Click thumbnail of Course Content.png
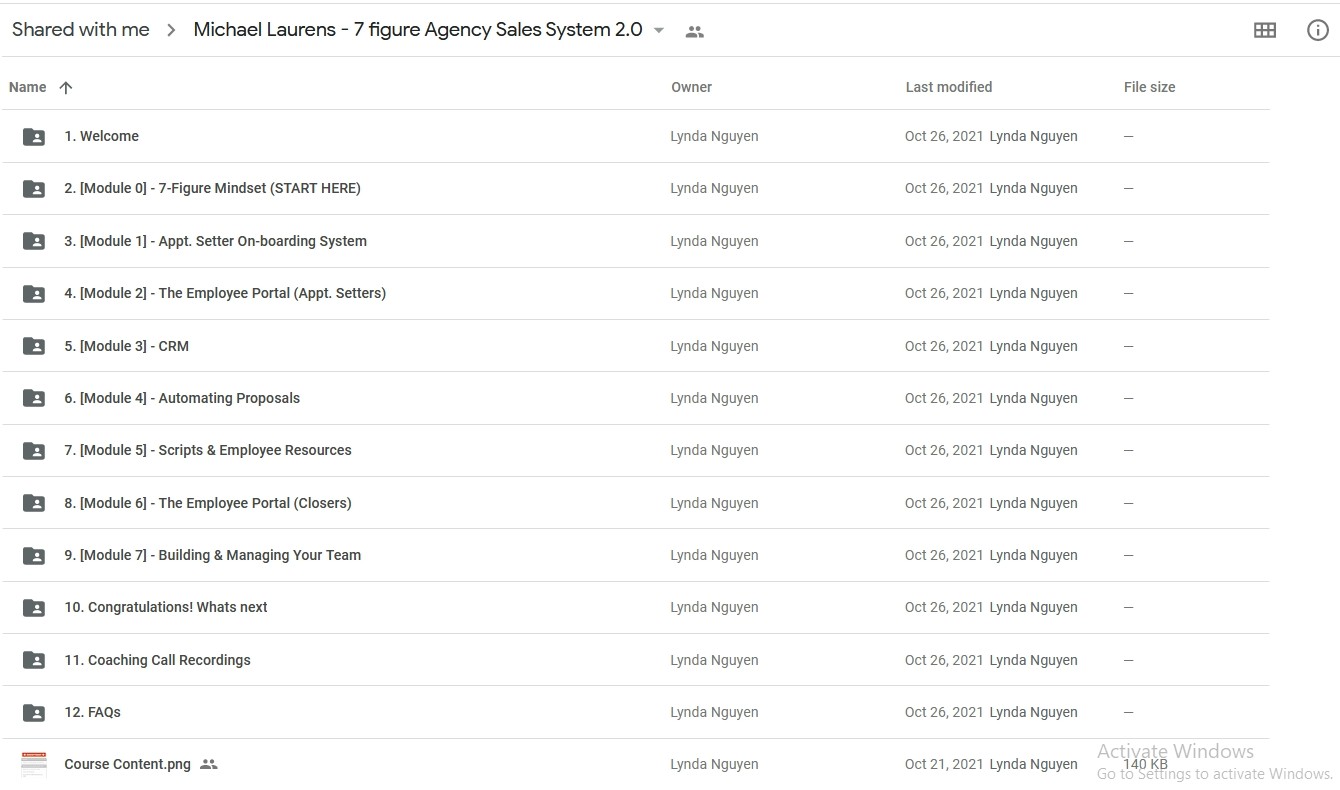Screen dimensions: 1340x790 tap(34, 764)
